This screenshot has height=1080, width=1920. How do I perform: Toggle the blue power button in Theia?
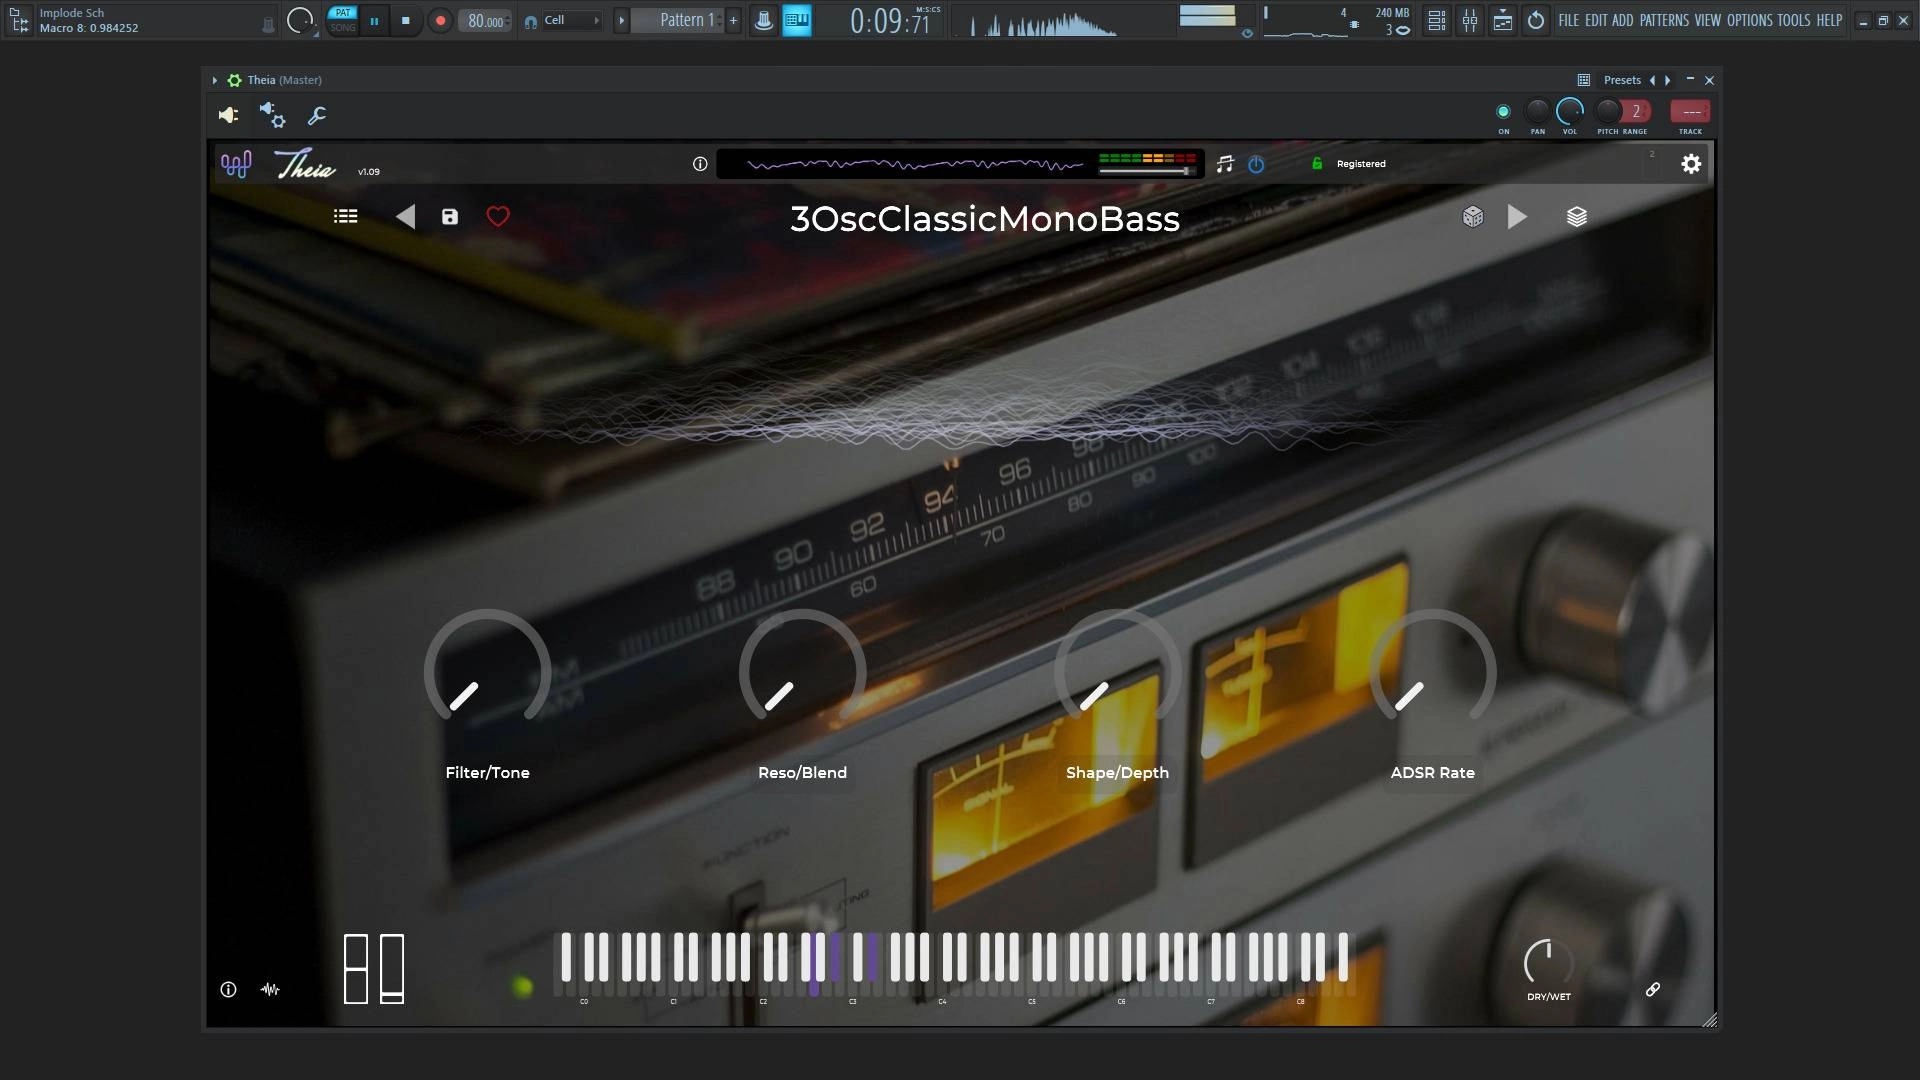pos(1256,164)
